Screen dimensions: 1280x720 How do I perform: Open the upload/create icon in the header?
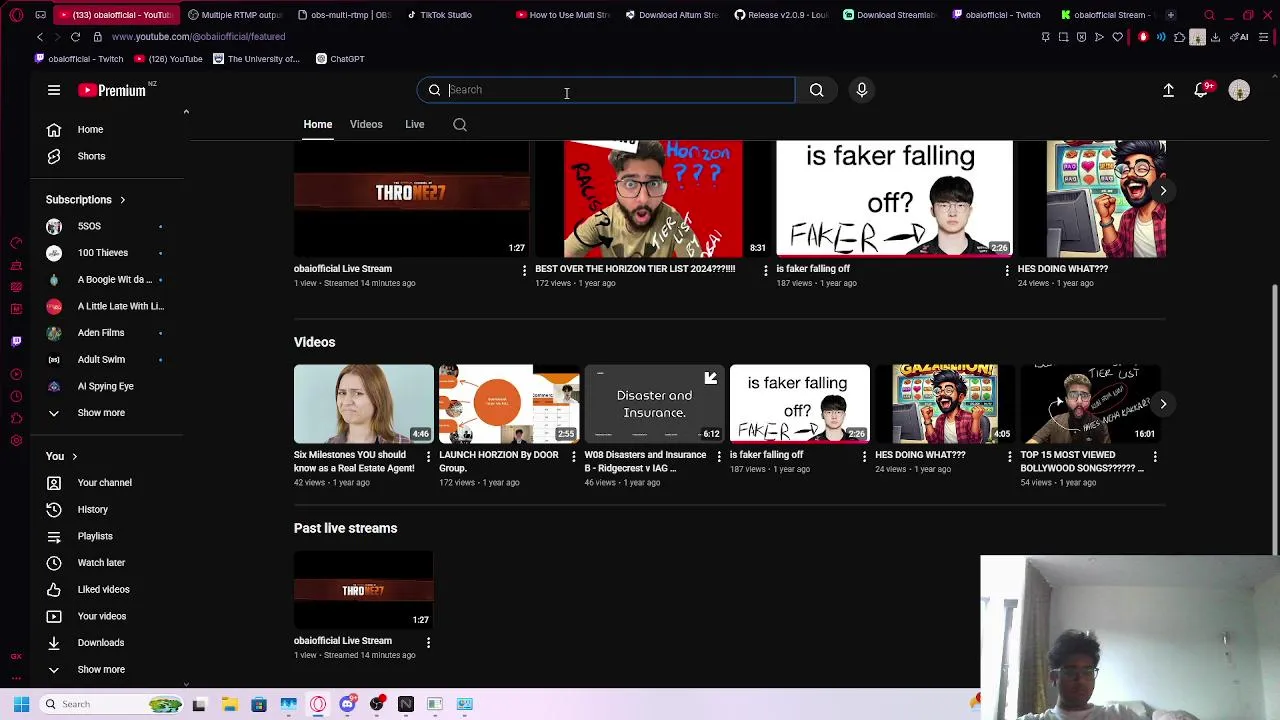point(1168,90)
